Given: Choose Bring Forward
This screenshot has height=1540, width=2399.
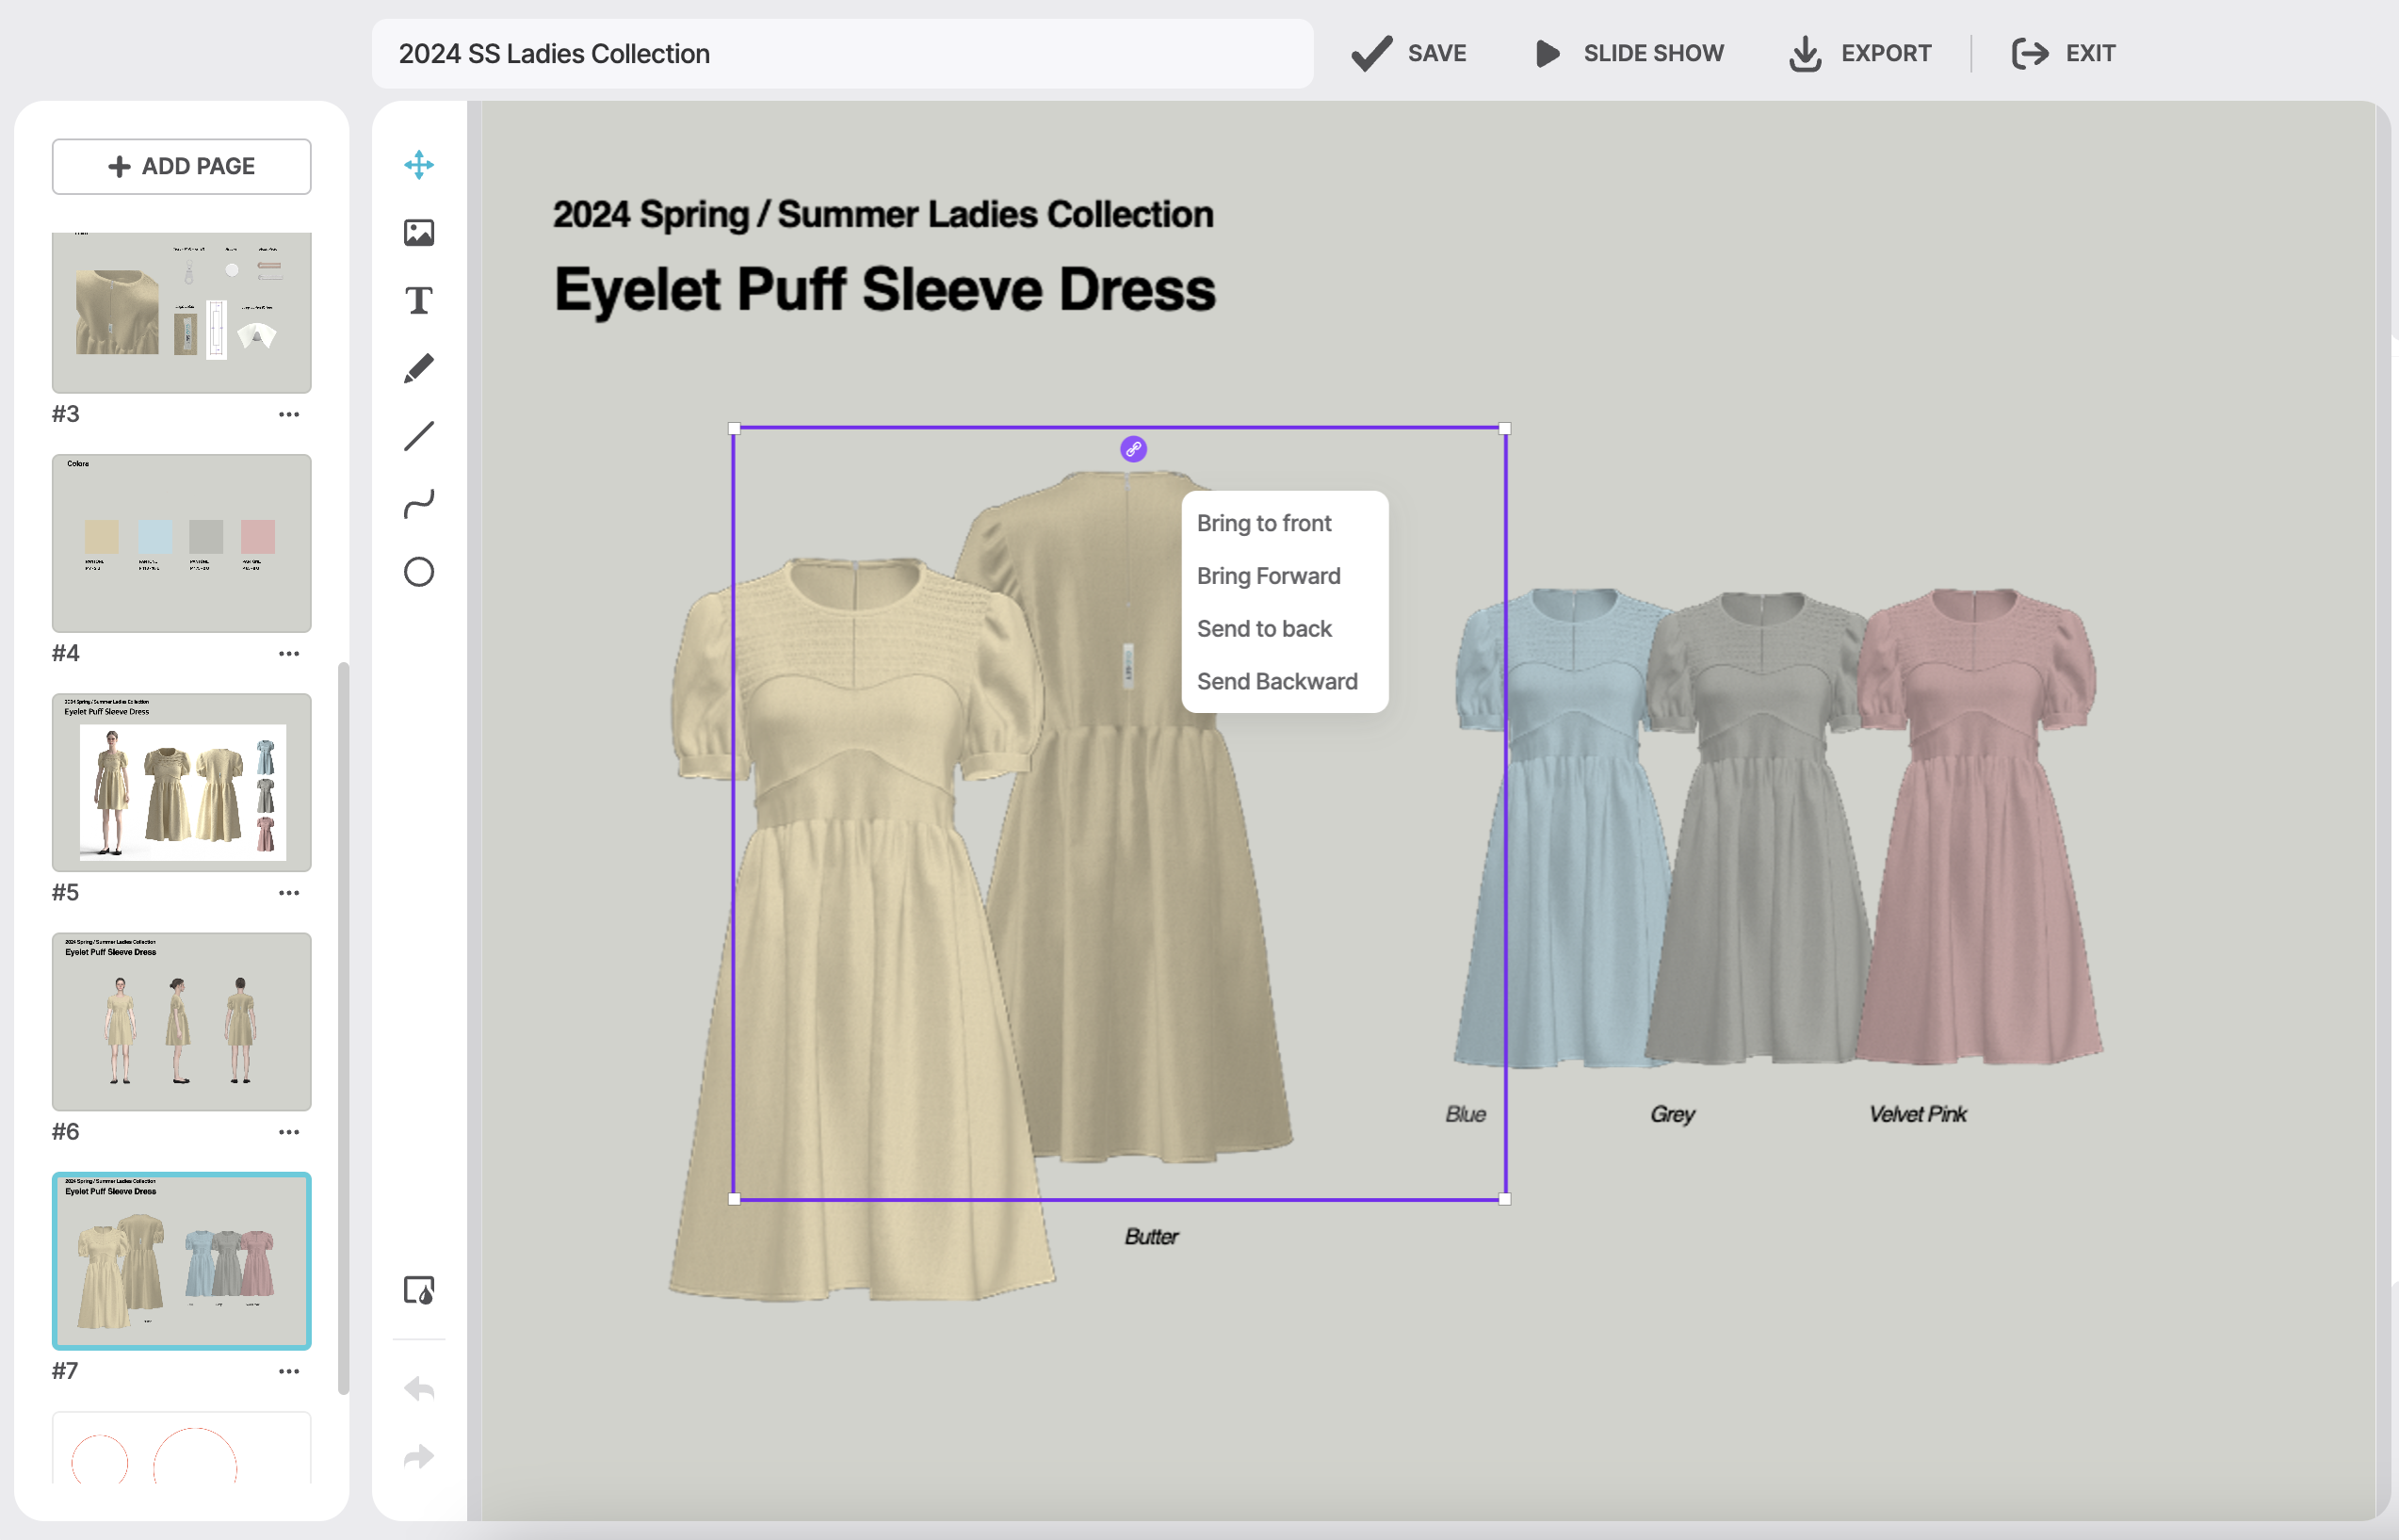Looking at the screenshot, I should 1268,576.
